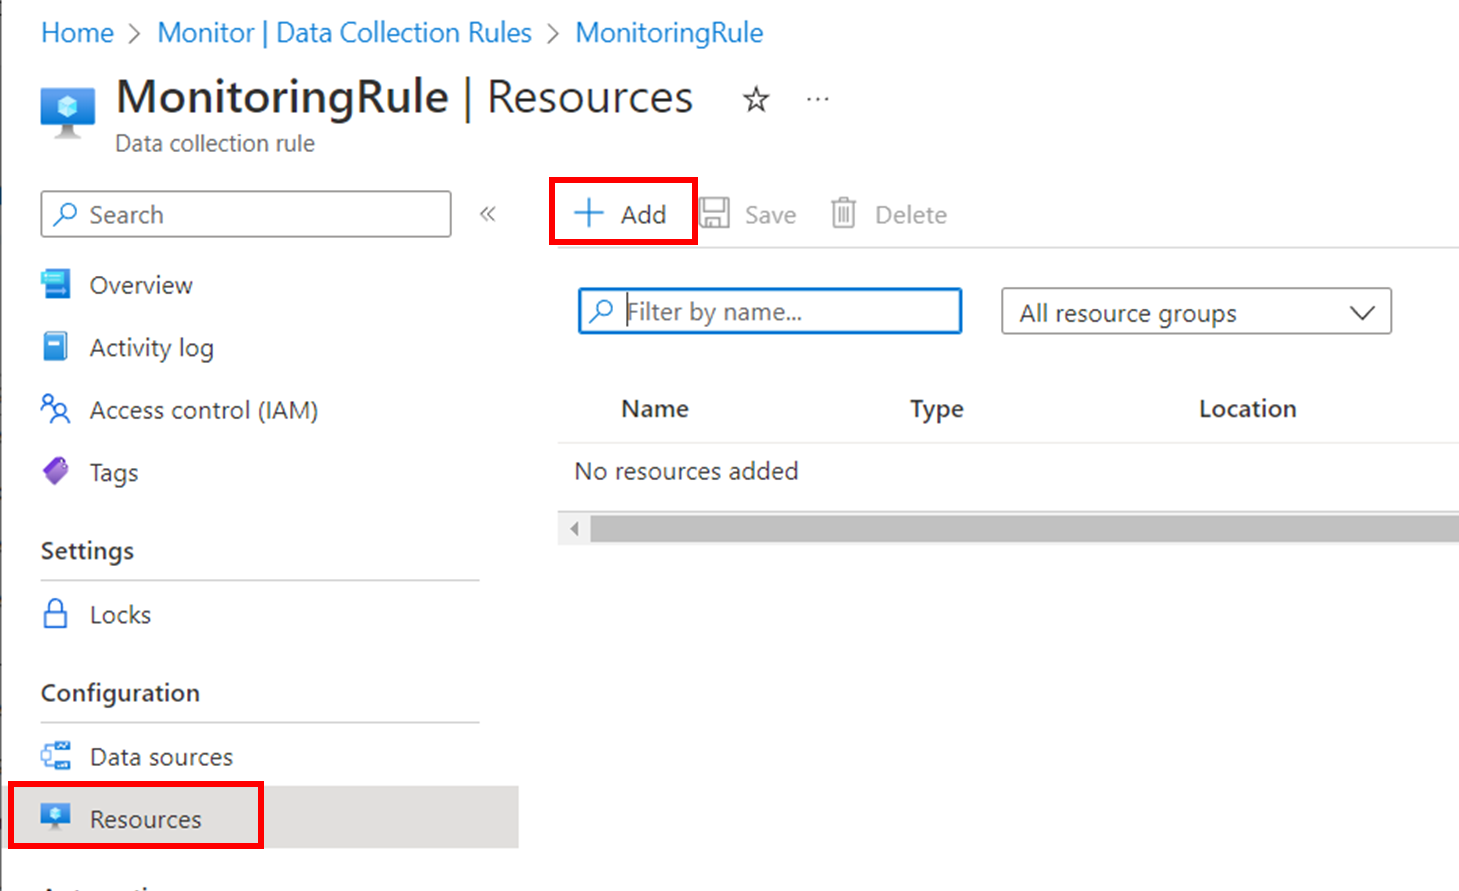Click the Locks padlock icon
Image resolution: width=1459 pixels, height=891 pixels.
pyautogui.click(x=56, y=613)
